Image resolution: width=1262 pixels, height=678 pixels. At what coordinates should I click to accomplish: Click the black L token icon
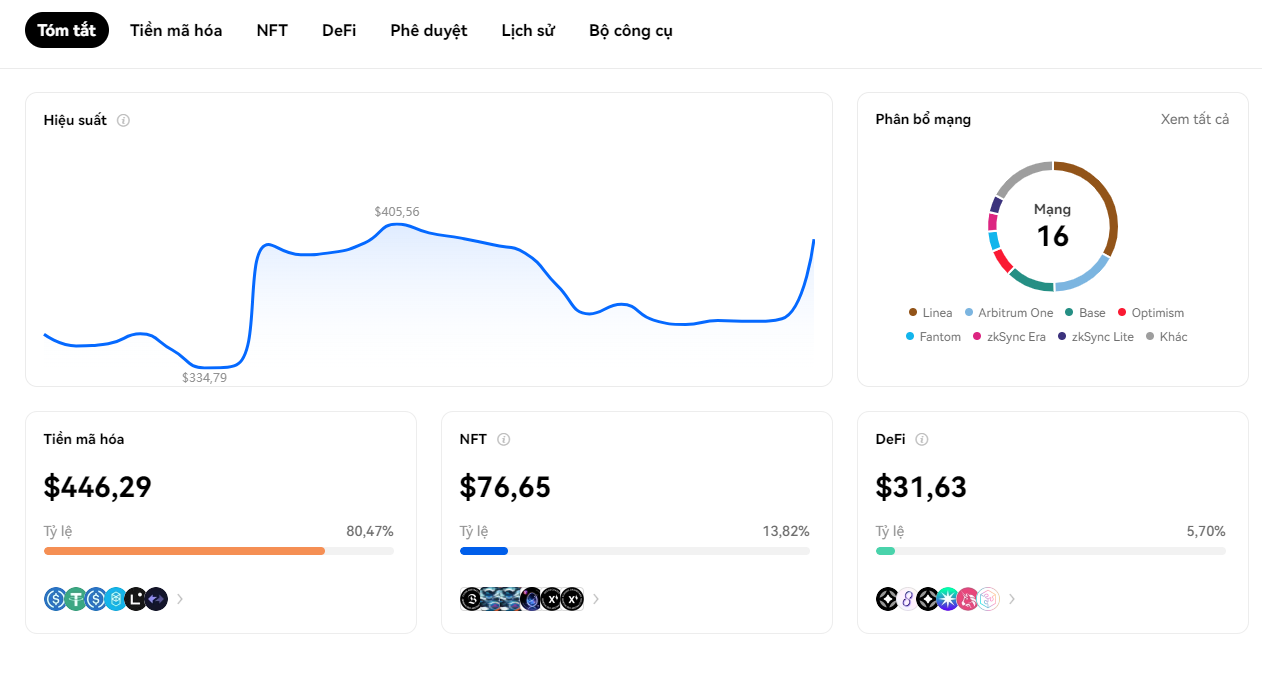136,599
